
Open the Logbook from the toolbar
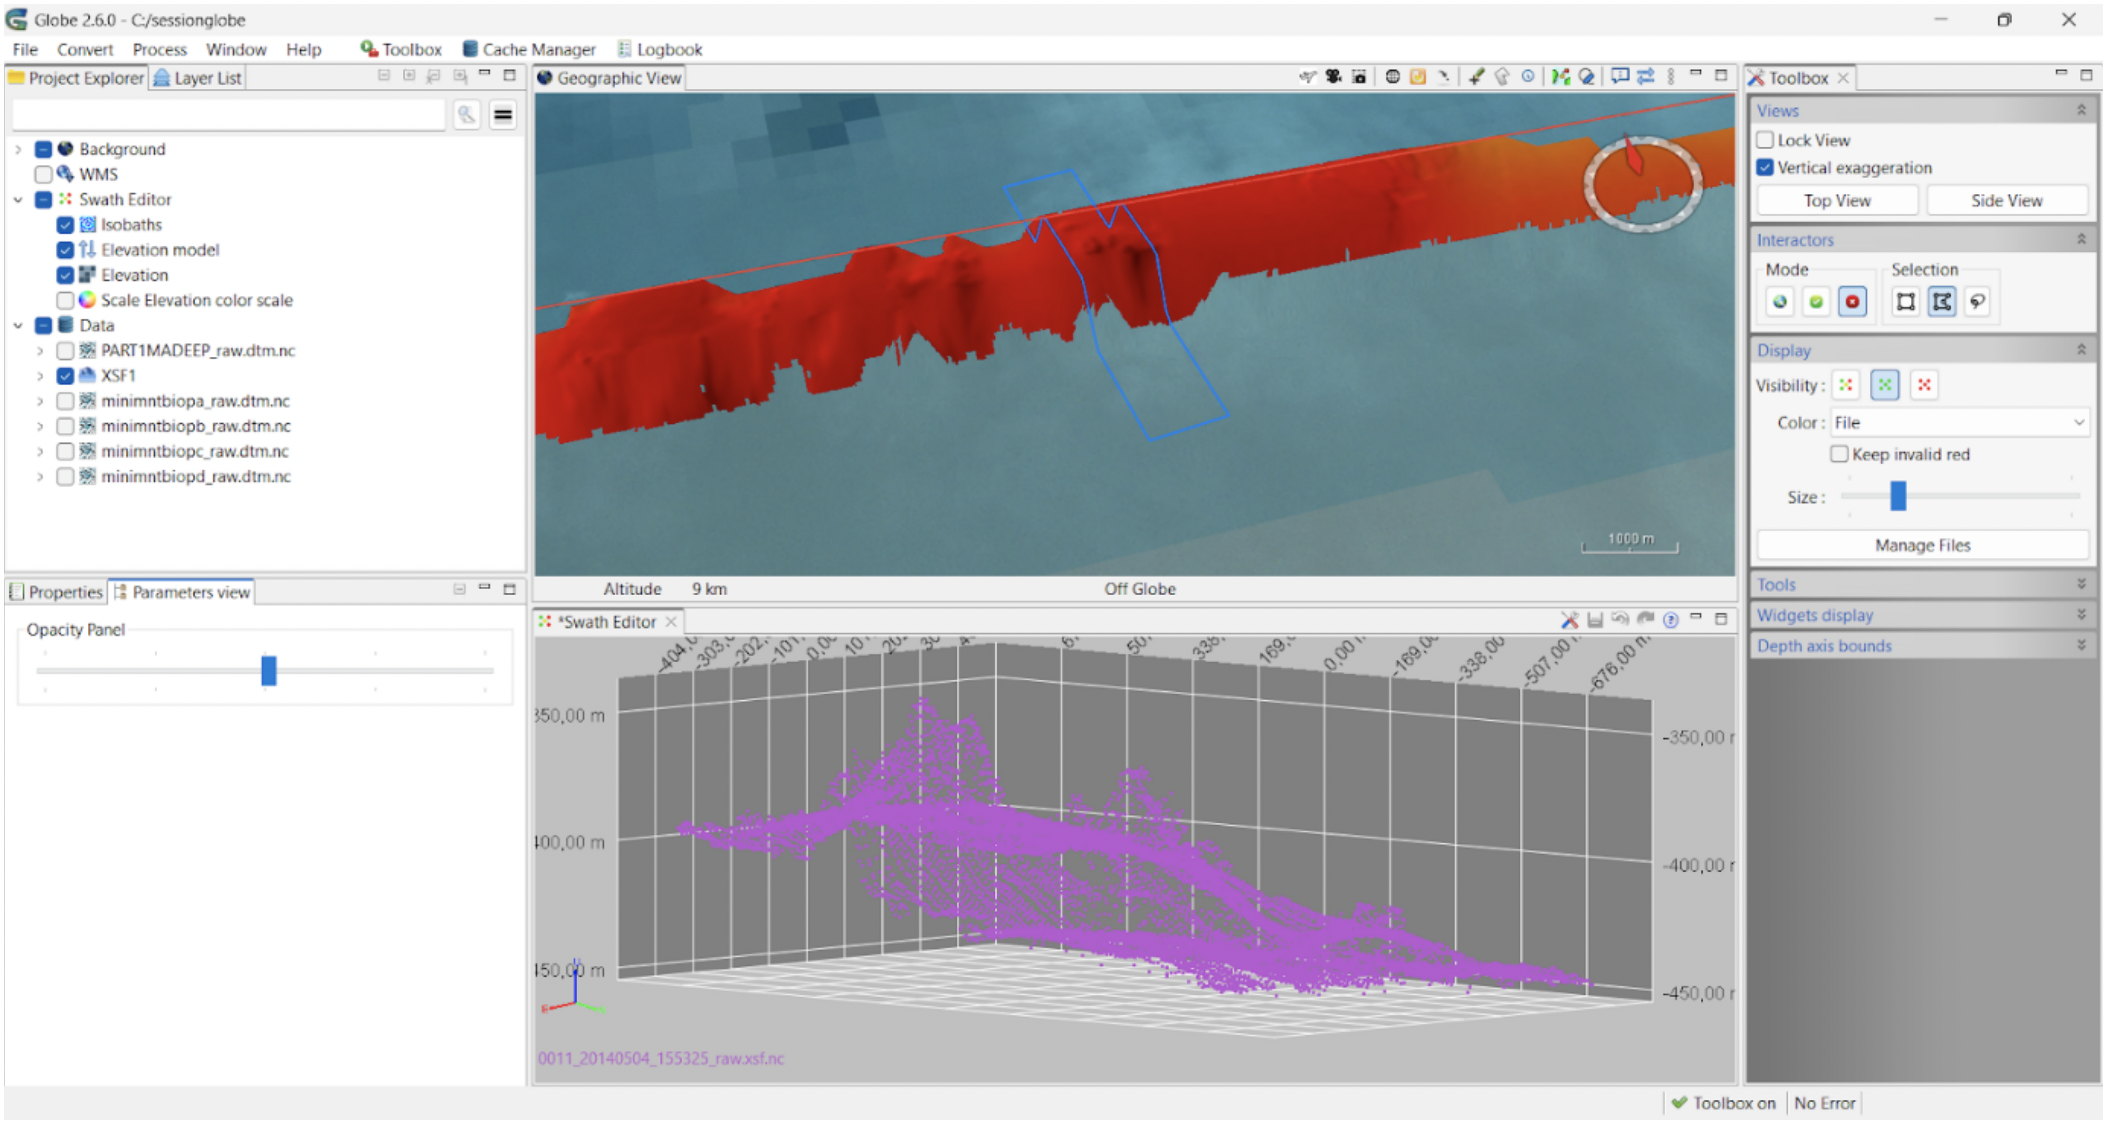[659, 49]
